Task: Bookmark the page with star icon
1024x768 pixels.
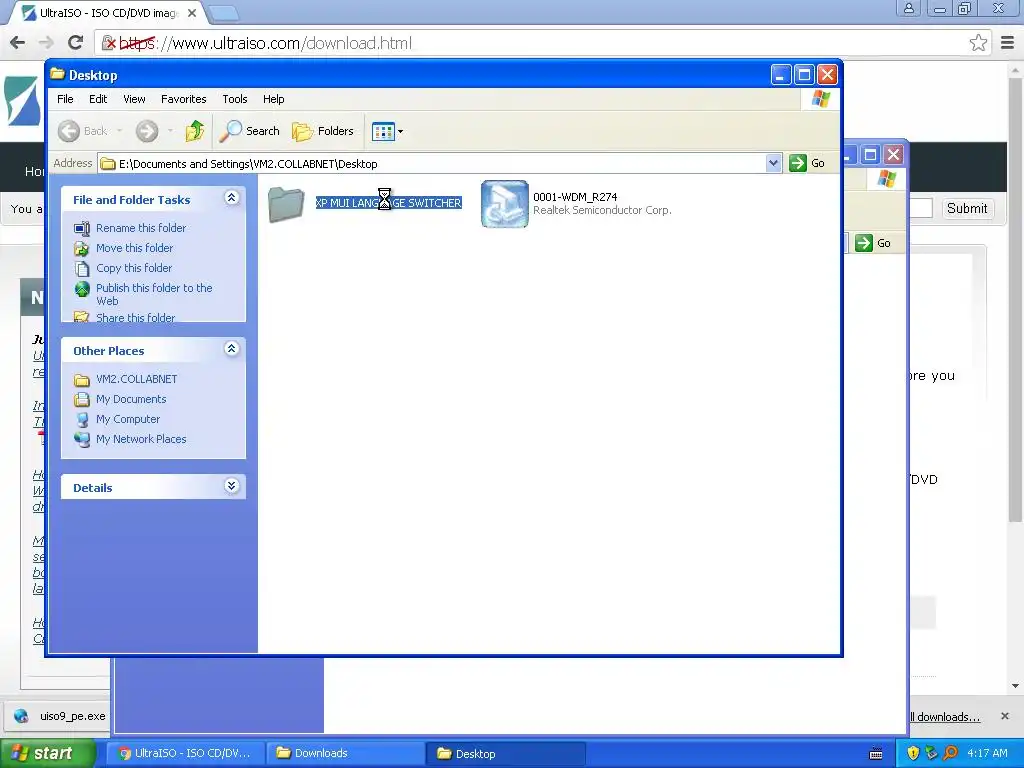Action: [978, 43]
